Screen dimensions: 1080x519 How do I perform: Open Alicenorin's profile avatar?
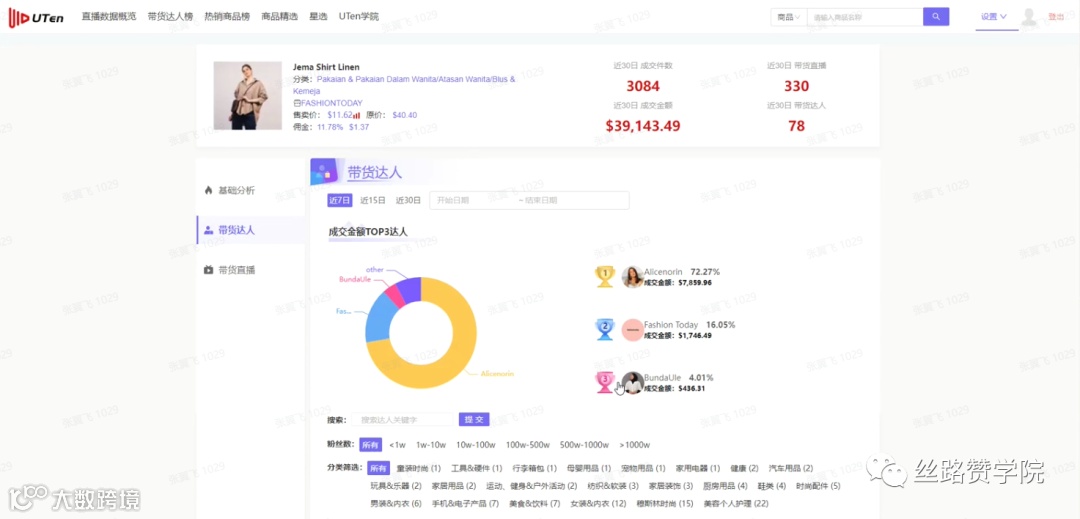(x=632, y=277)
